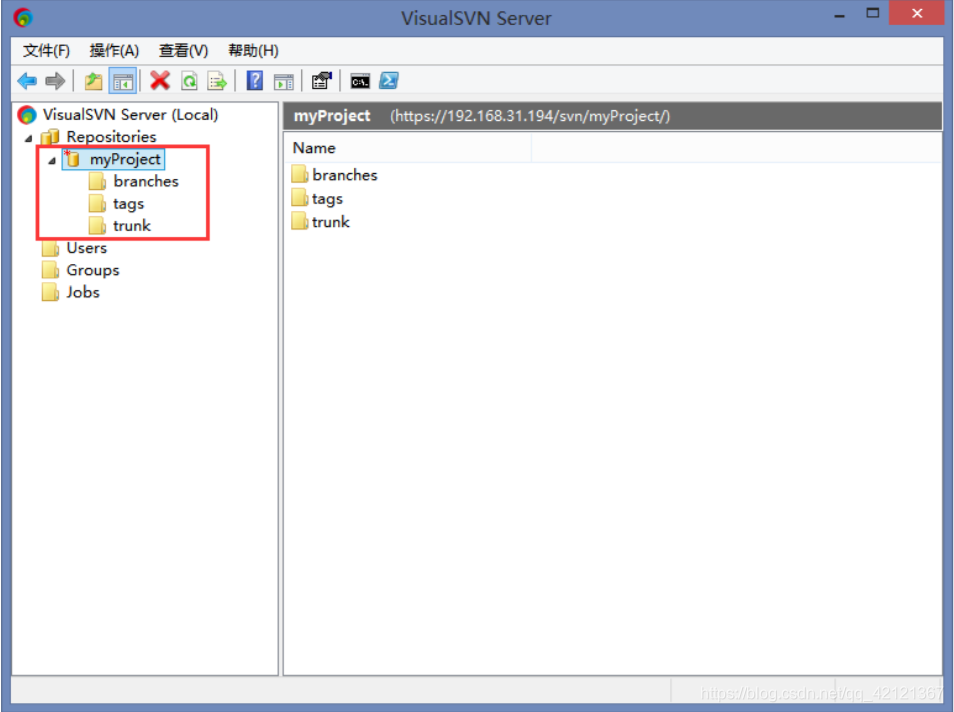This screenshot has height=712, width=954.
Task: Click the Export List toolbar icon
Action: [x=217, y=80]
